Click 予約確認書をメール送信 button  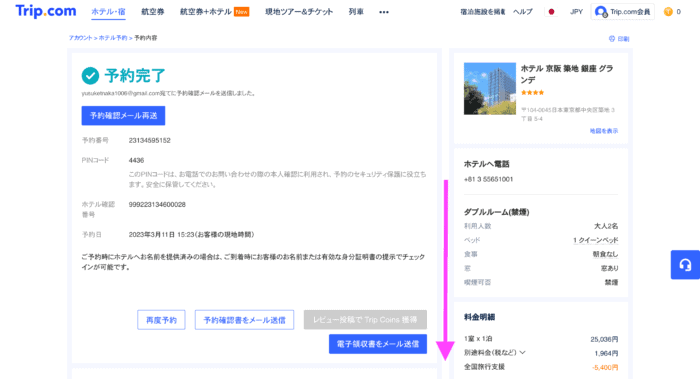tap(244, 320)
